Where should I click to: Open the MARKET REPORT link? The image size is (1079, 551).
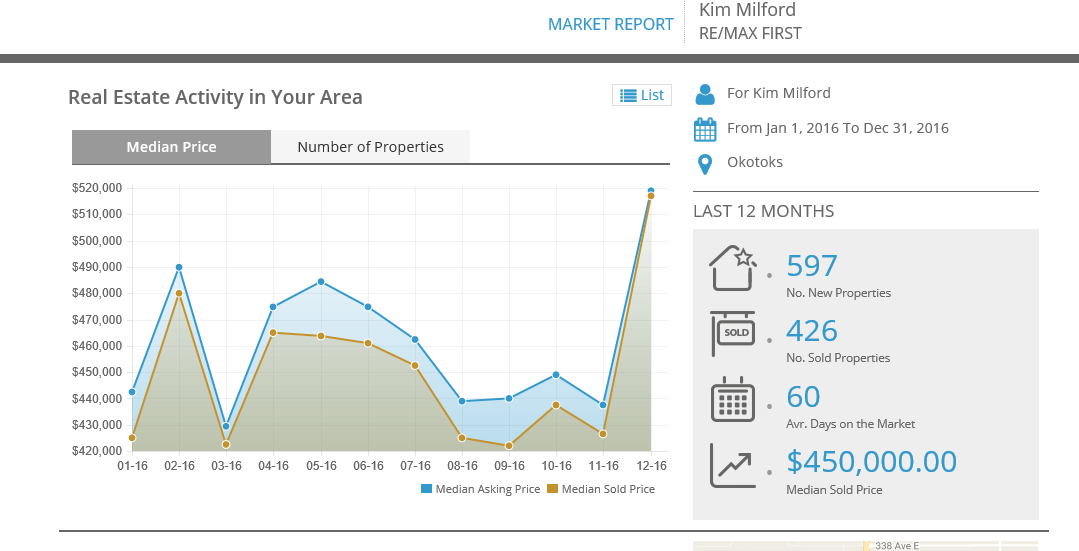tap(610, 24)
